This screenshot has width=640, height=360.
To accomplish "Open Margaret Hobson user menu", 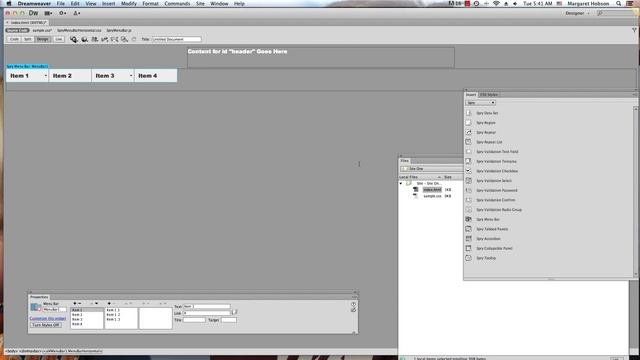I will tap(588, 4).
